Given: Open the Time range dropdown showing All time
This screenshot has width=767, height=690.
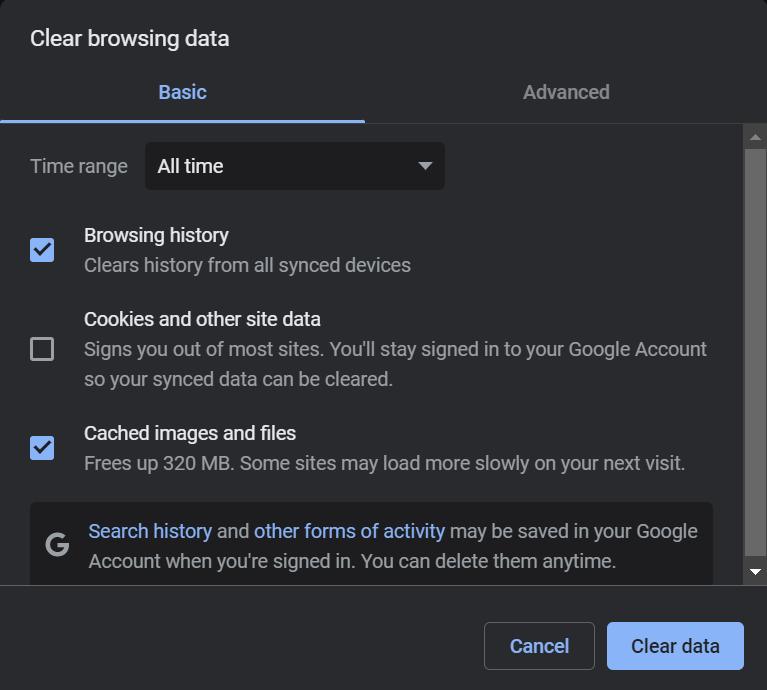Looking at the screenshot, I should click(294, 166).
